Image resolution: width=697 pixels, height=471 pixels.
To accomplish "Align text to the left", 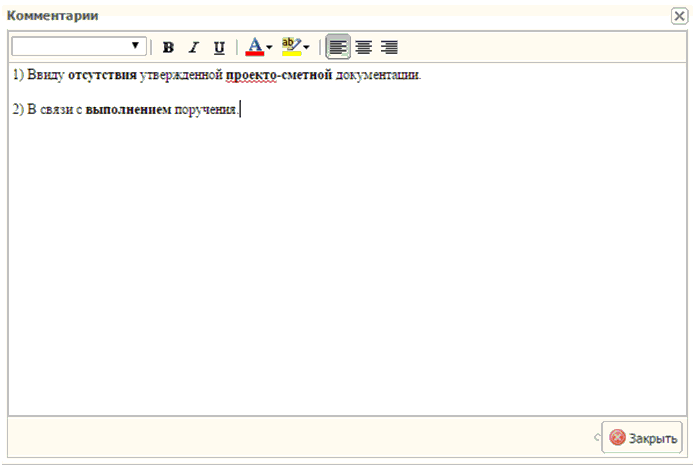I will coord(338,47).
